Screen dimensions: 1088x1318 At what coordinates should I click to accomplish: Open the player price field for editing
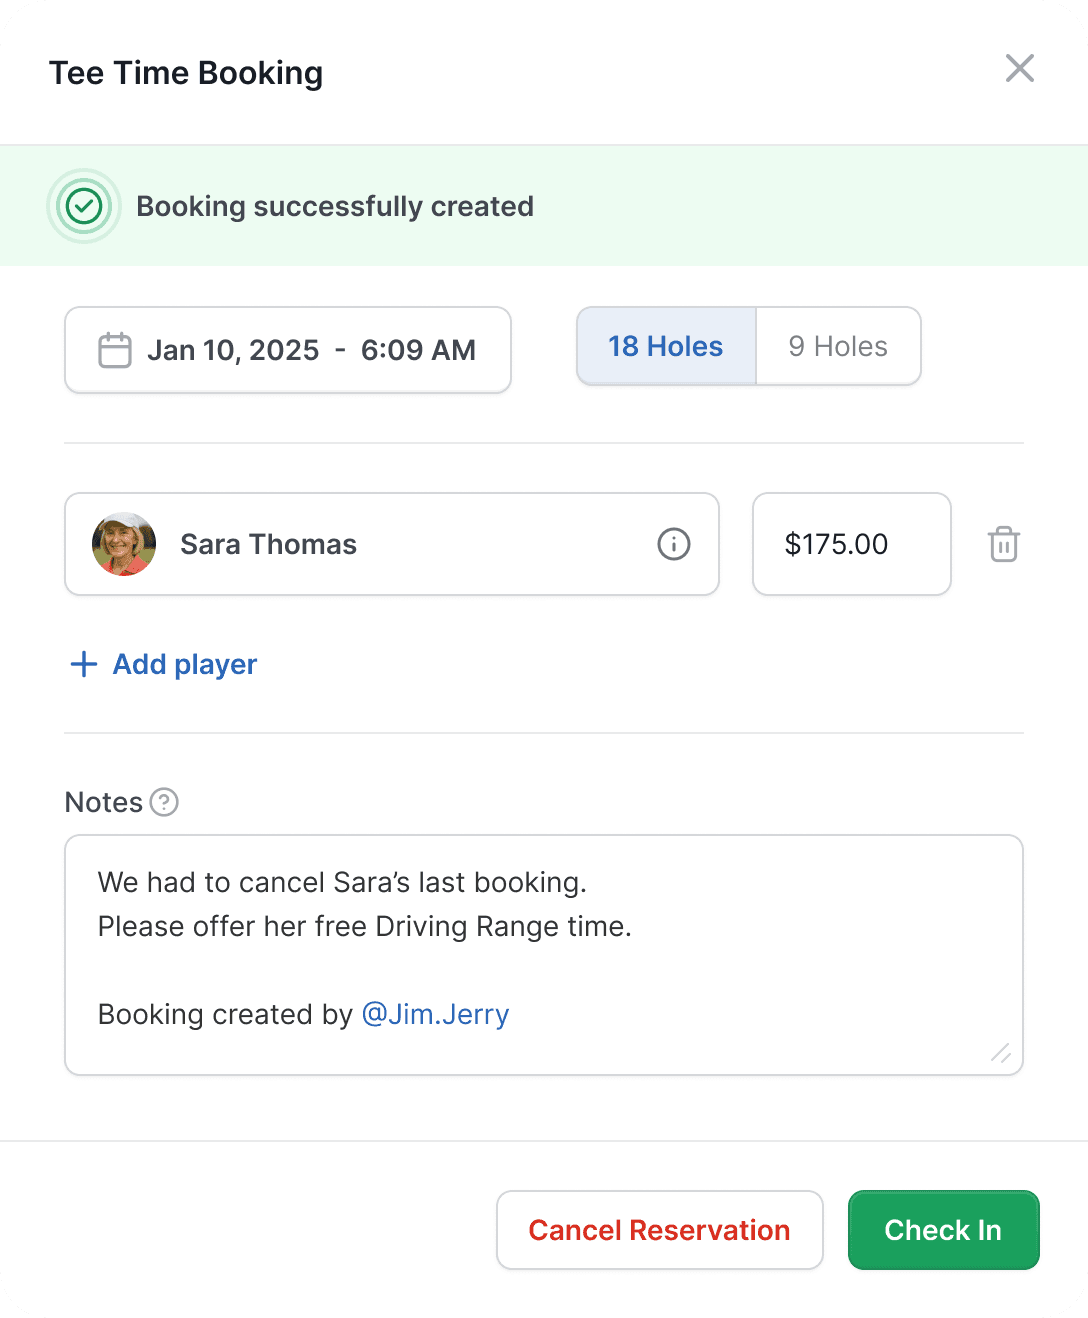[851, 544]
